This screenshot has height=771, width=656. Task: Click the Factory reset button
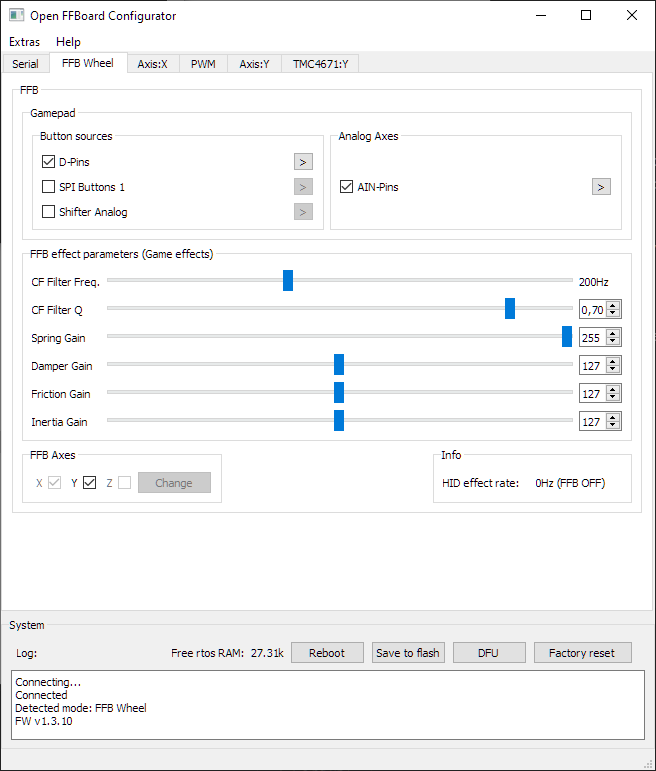tap(582, 652)
